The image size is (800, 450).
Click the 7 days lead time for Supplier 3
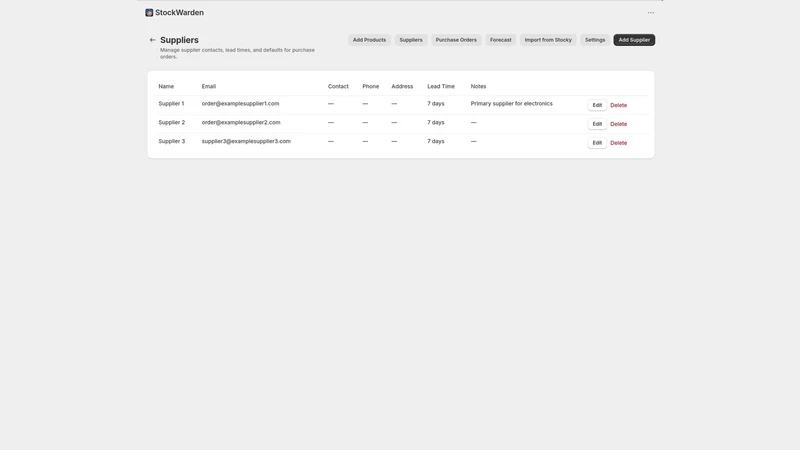click(436, 141)
